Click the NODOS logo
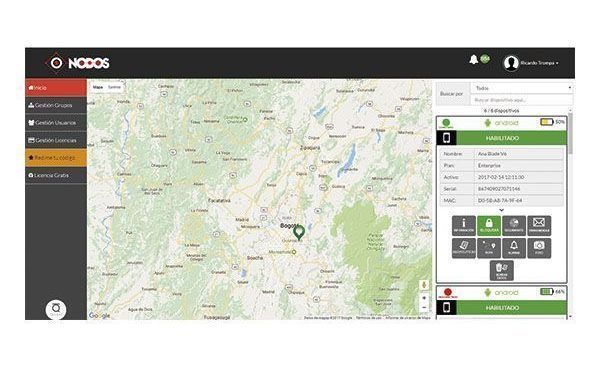This screenshot has width=600, height=375. point(78,62)
